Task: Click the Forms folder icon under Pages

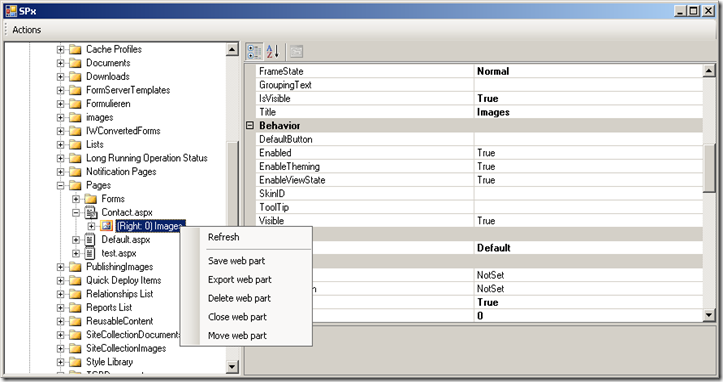Action: pyautogui.click(x=91, y=199)
